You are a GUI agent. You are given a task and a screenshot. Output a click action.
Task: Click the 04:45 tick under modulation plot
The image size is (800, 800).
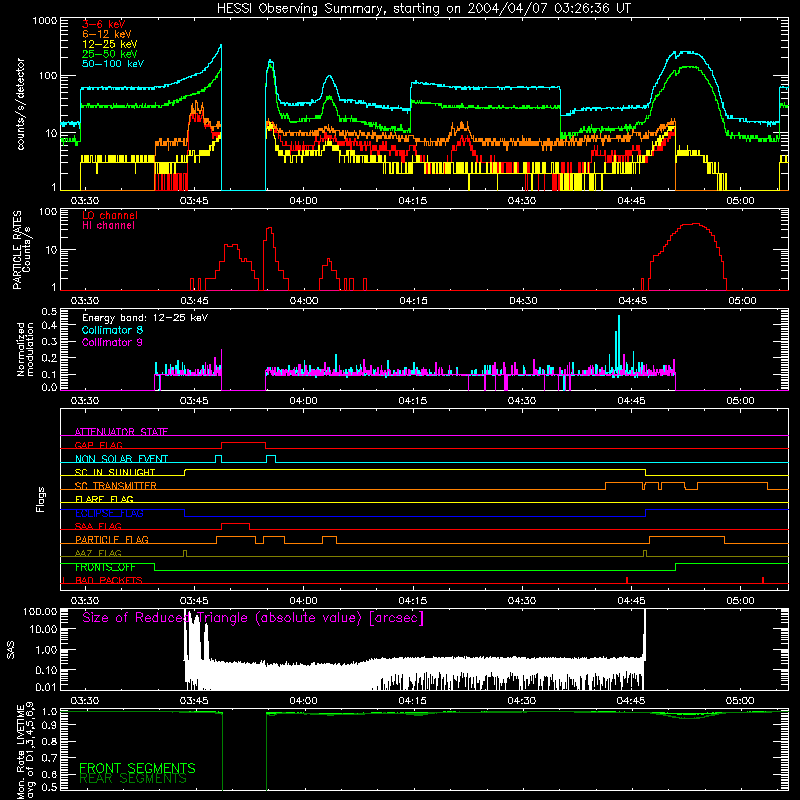coord(632,401)
